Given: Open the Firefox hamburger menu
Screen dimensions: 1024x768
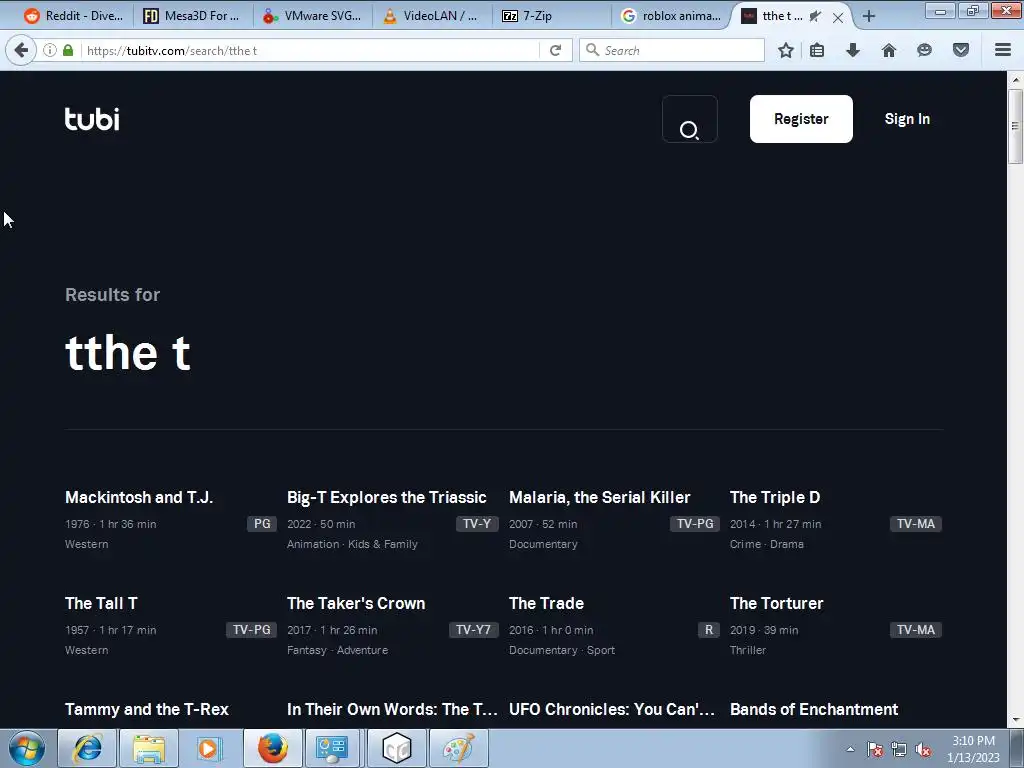Looking at the screenshot, I should pos(1003,50).
